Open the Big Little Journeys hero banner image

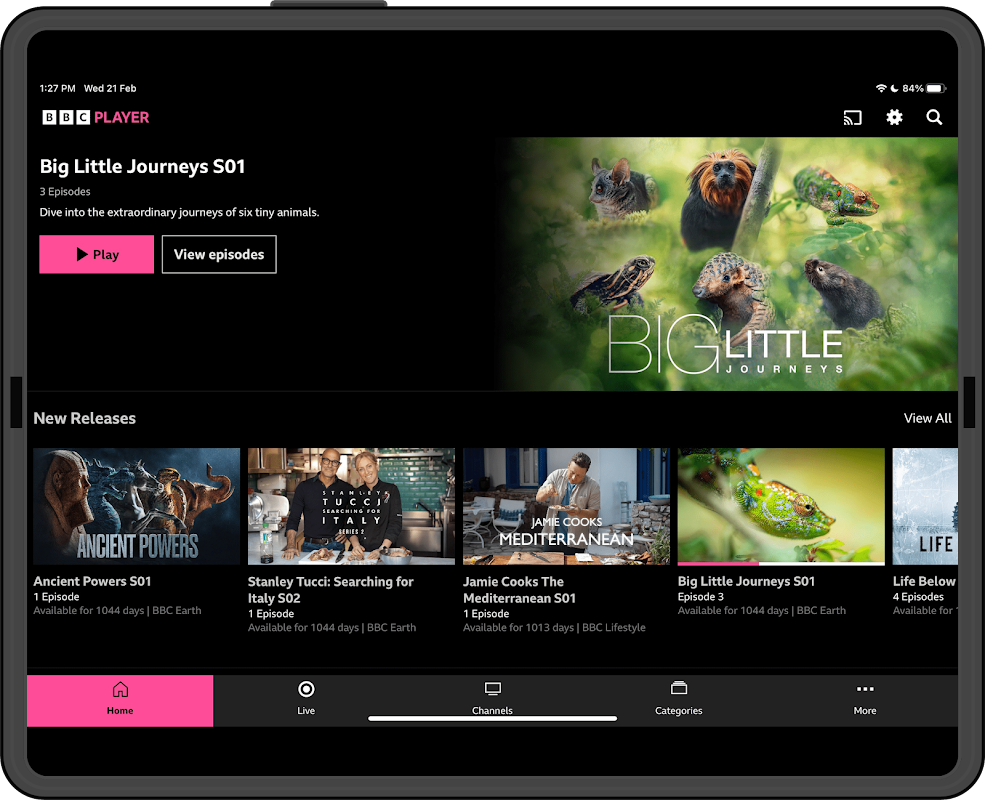coord(729,264)
